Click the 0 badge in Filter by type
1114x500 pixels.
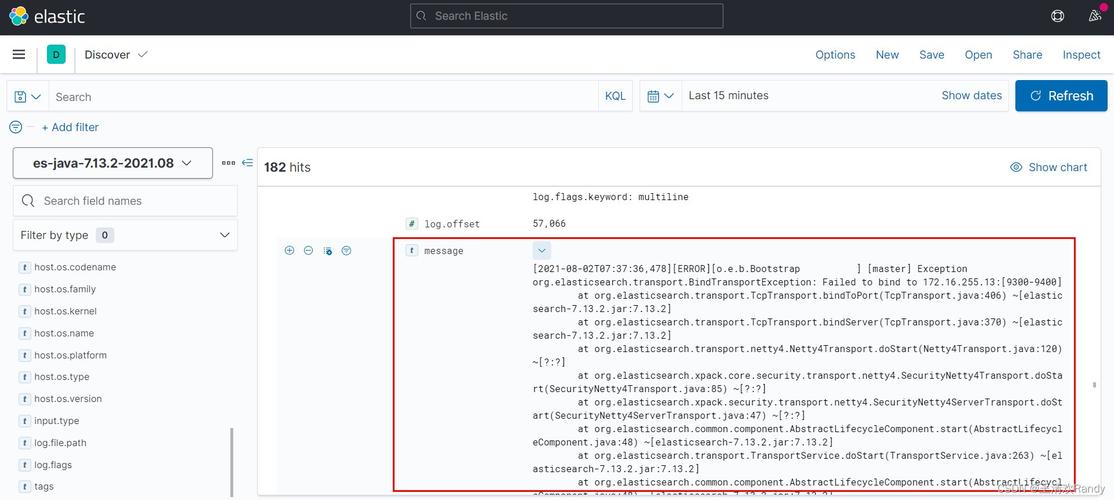[104, 235]
